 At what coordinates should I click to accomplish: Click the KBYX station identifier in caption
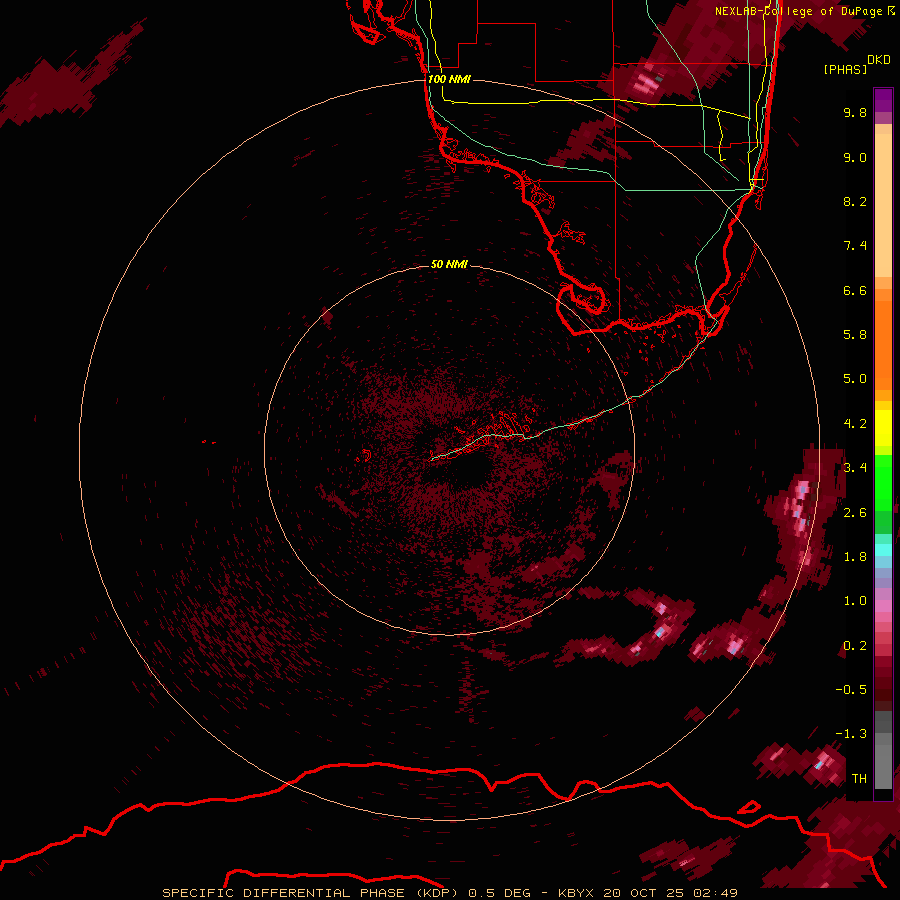(x=577, y=893)
